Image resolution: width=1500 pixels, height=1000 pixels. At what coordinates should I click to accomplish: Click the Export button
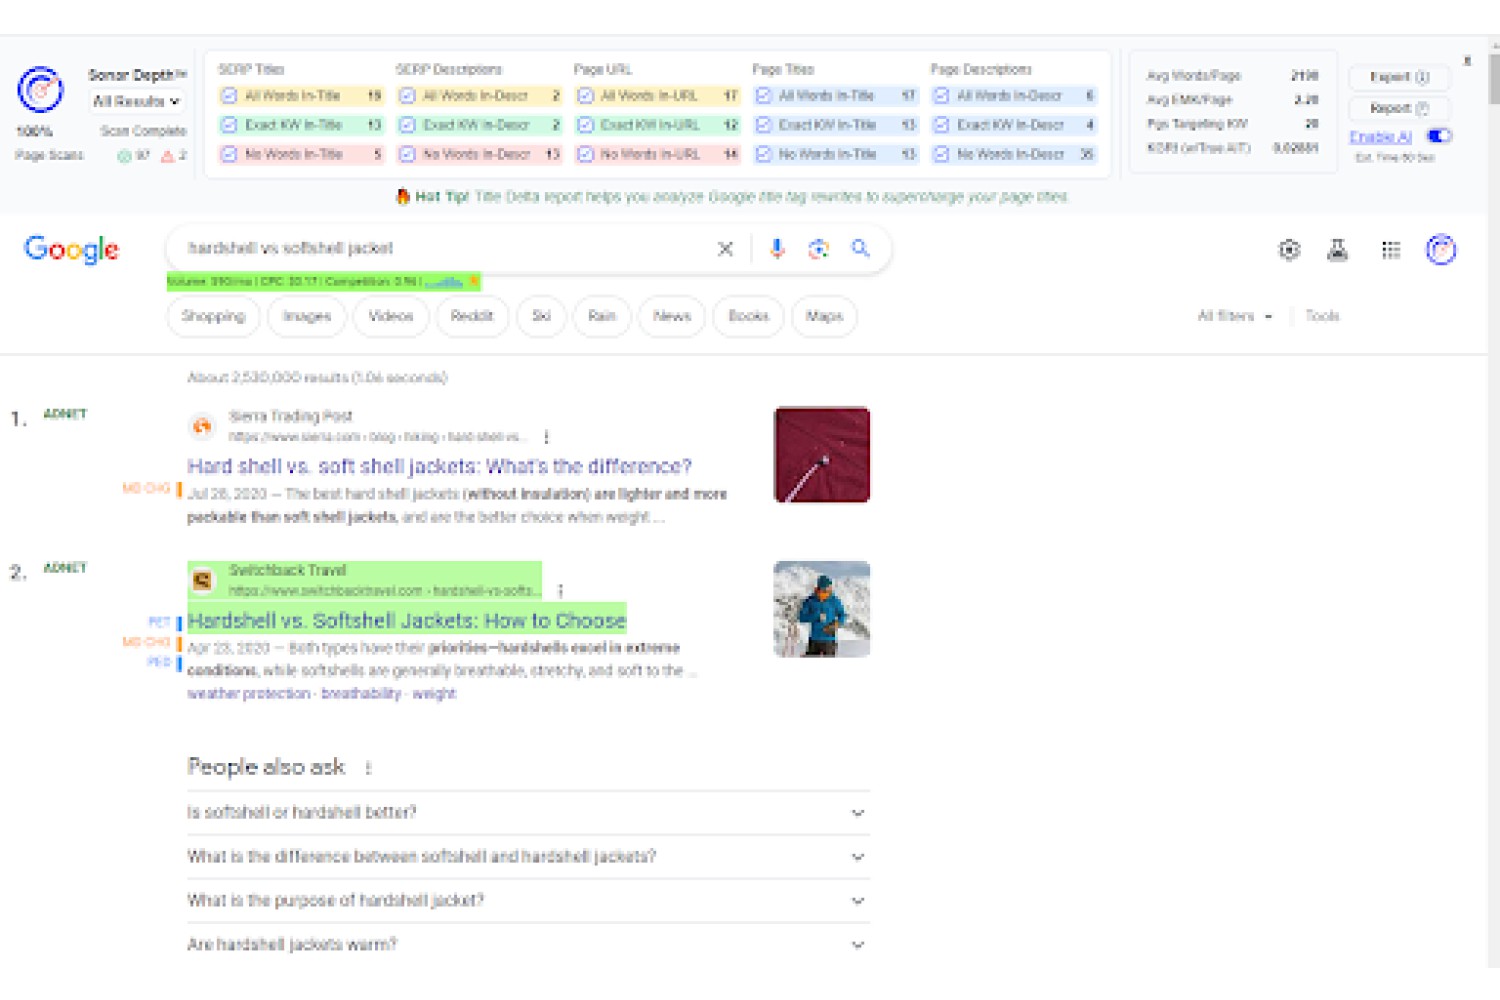[x=1400, y=77]
